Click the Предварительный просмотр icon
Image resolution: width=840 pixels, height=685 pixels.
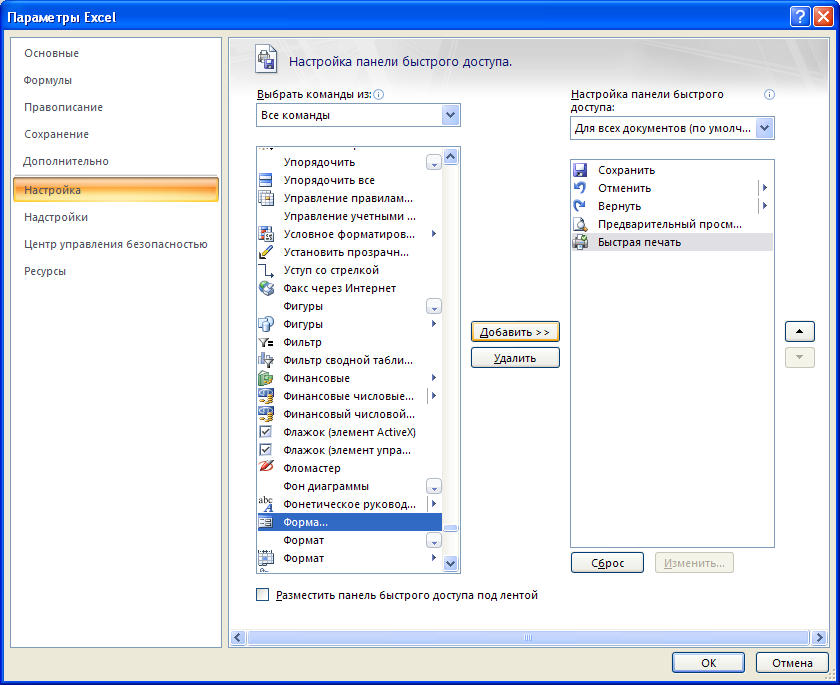580,224
